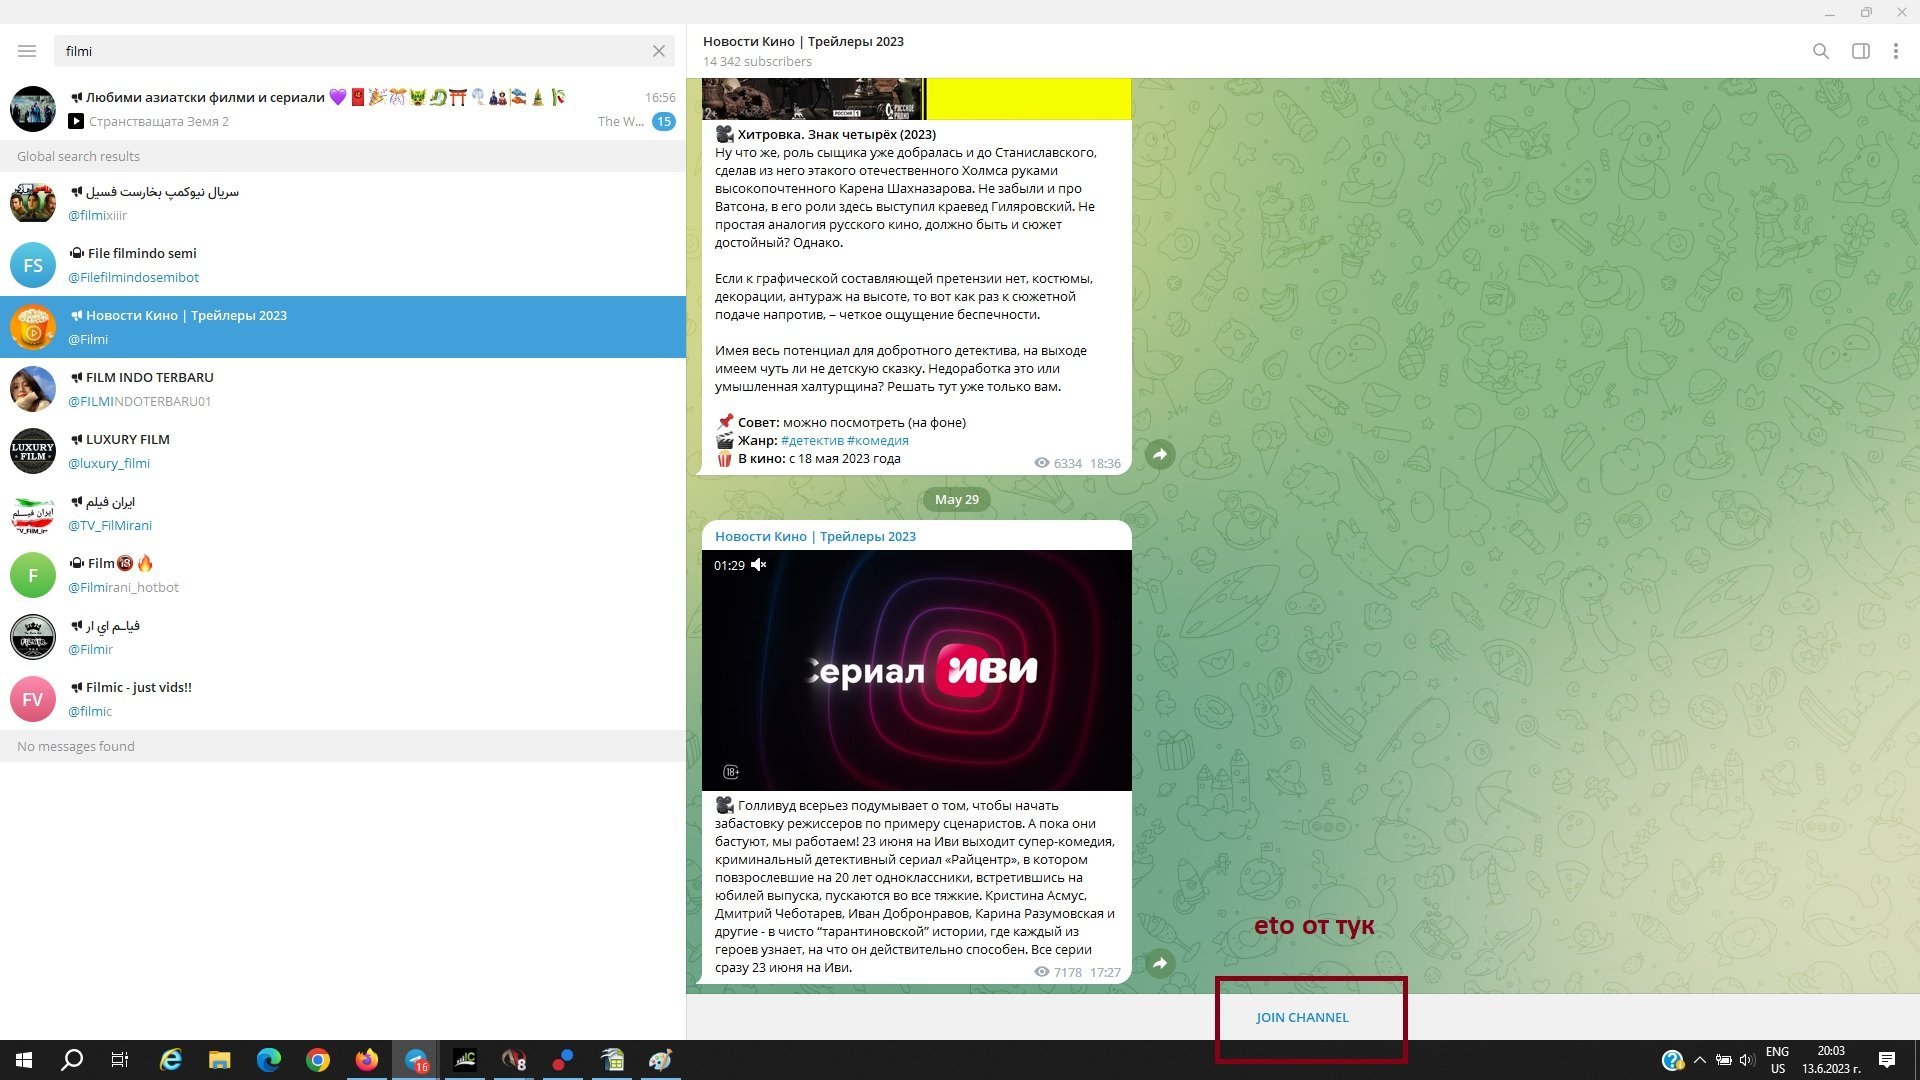Toggle the right info side panel
This screenshot has width=1920, height=1080.
1861,51
